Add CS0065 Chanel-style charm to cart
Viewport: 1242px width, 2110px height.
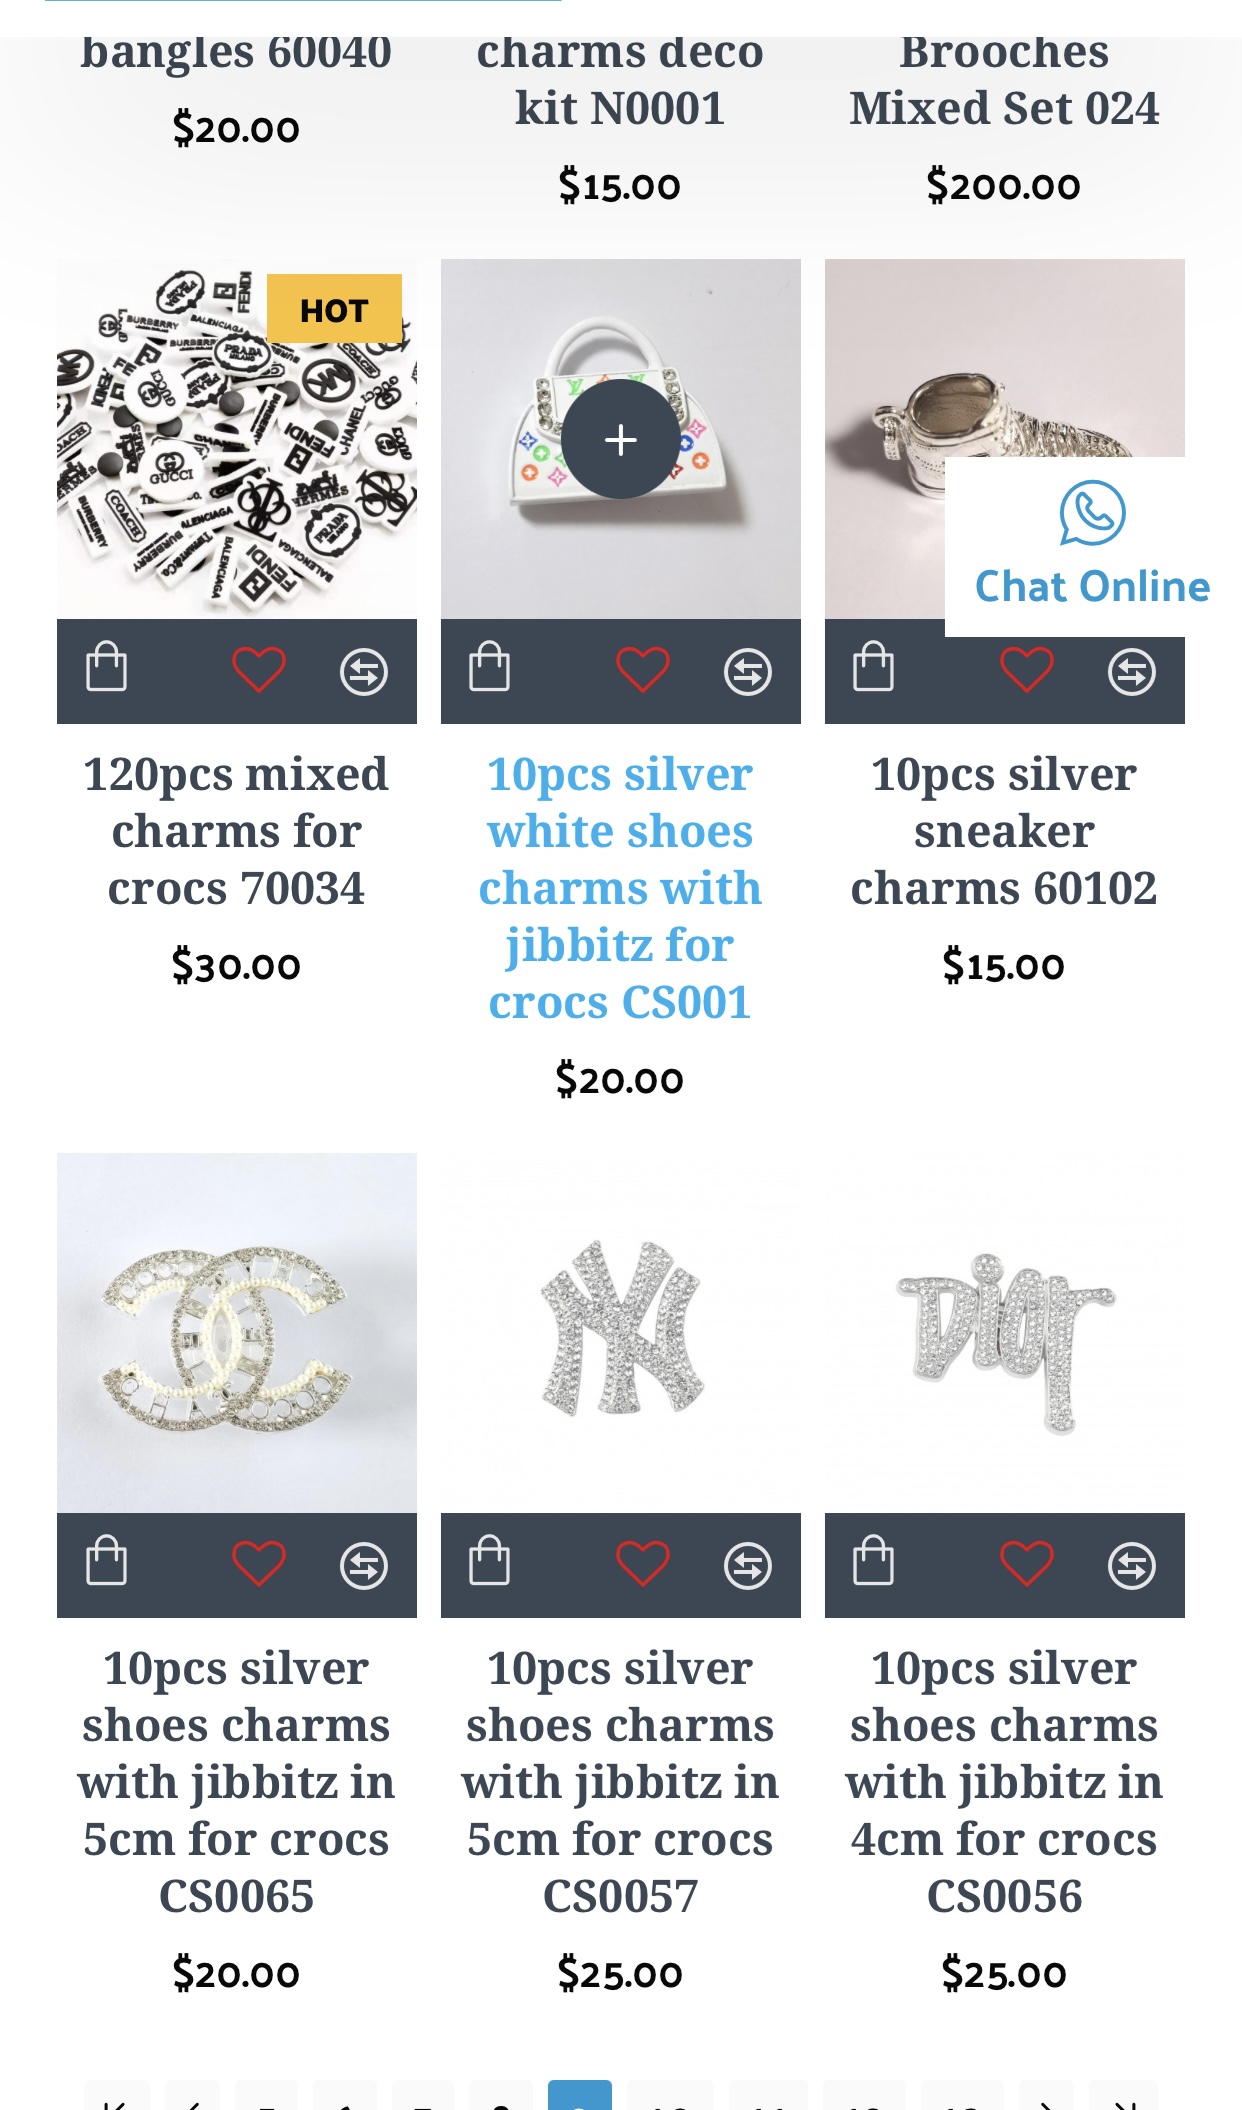106,1561
